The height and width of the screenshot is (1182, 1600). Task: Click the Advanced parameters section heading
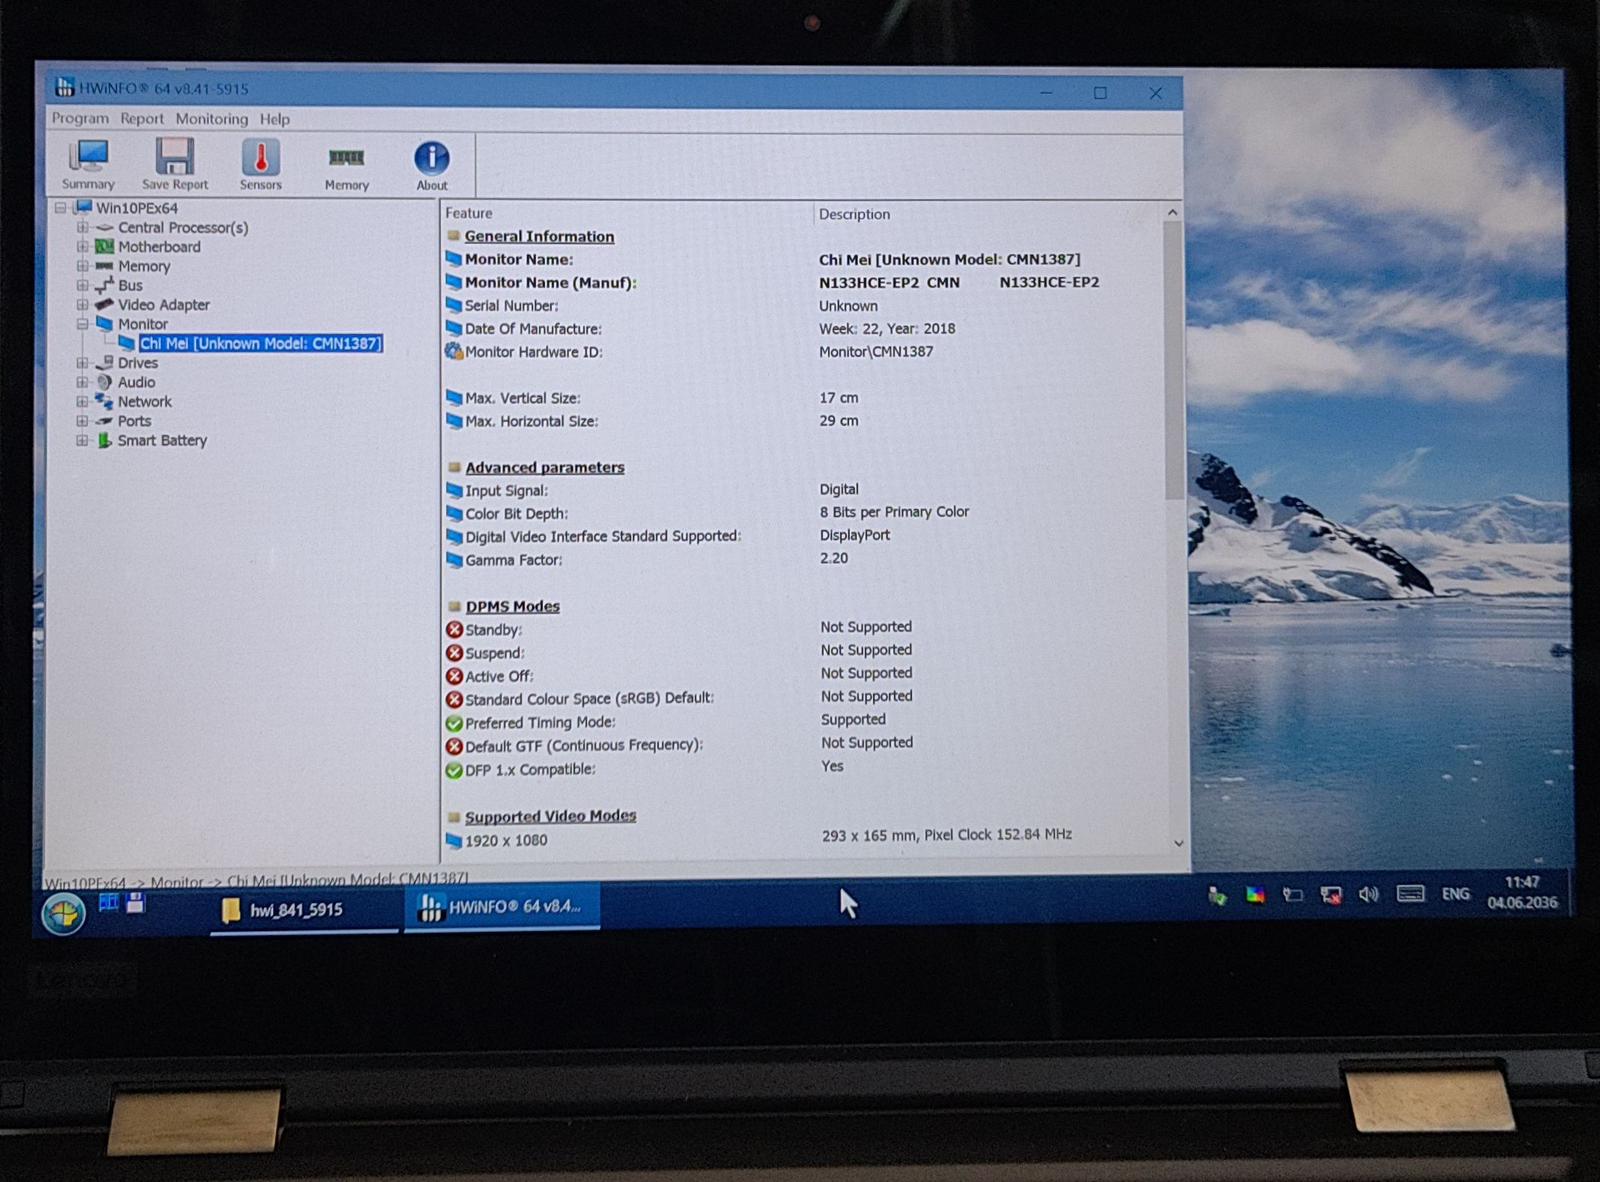coord(545,467)
